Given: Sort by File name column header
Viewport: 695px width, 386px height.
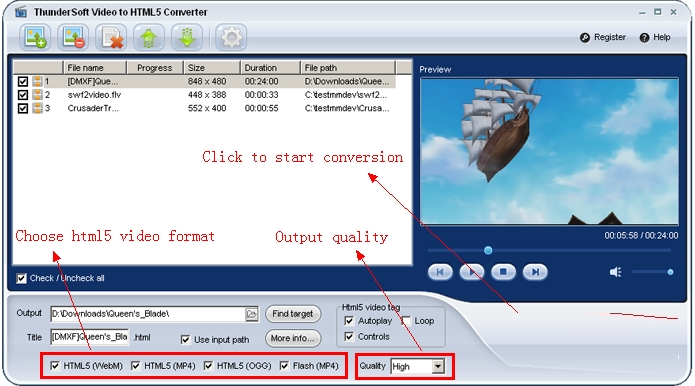Looking at the screenshot, I should point(95,68).
